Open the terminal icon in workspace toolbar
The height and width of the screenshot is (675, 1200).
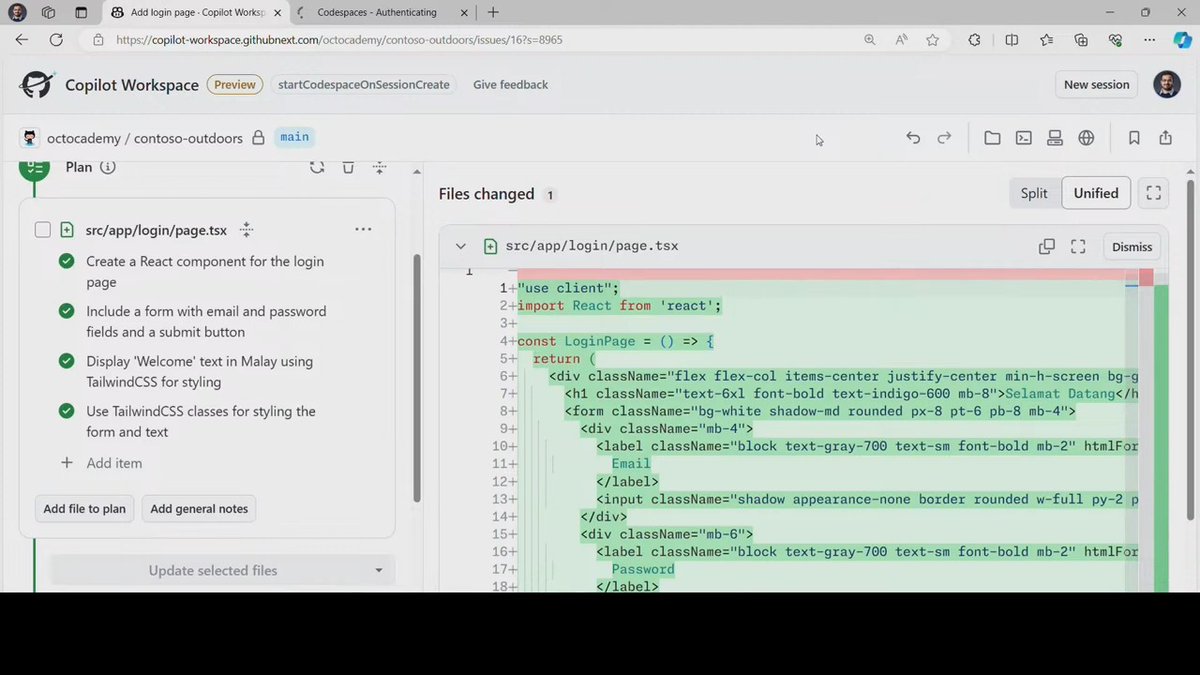tap(1024, 138)
